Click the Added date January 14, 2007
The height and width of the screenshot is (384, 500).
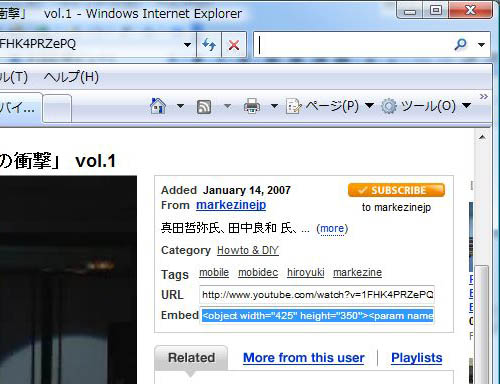point(247,190)
